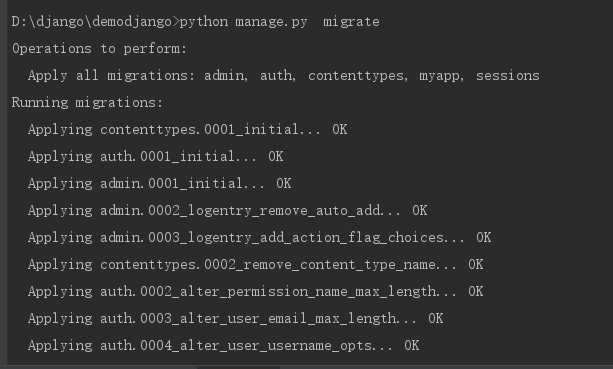Screen dimensions: 613x369
Task: Click 'contenttypes' in the Apply all migrations line
Action: pos(356,76)
